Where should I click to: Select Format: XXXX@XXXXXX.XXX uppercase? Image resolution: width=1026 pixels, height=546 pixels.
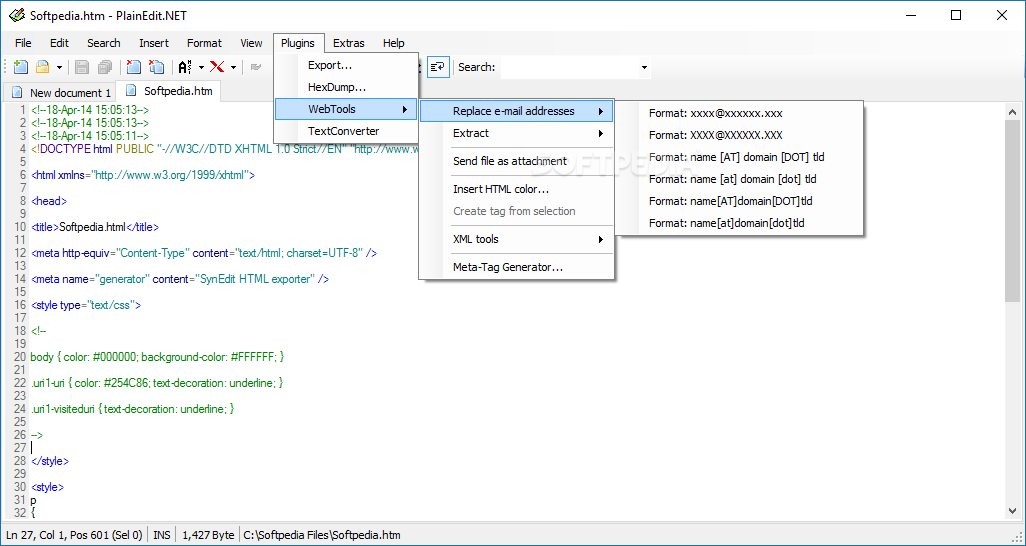pos(739,135)
